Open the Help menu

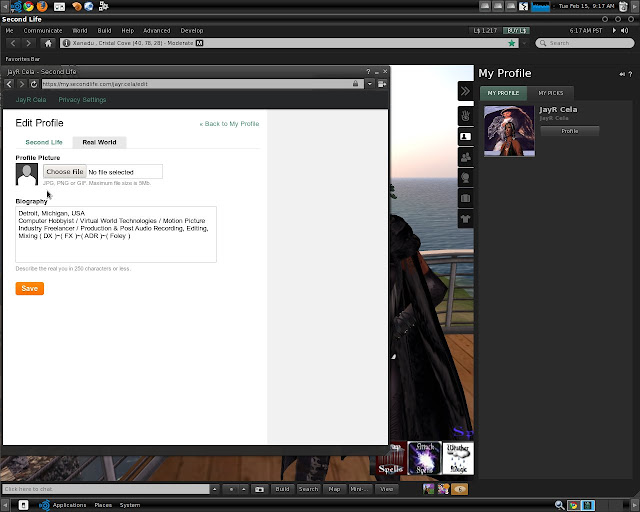(127, 31)
